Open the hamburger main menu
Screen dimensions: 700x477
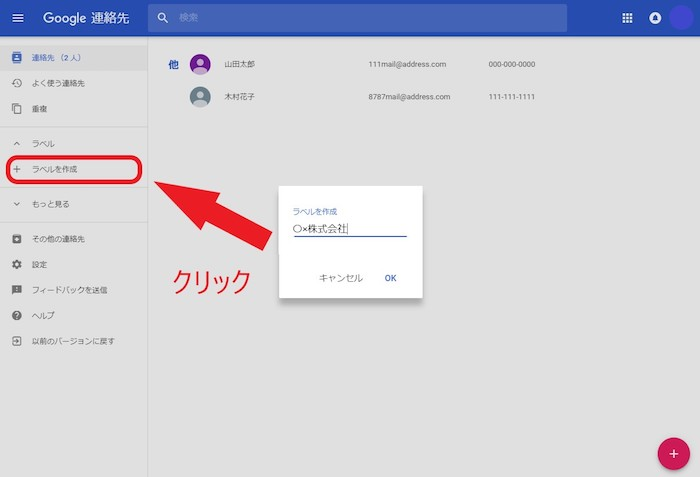point(18,18)
